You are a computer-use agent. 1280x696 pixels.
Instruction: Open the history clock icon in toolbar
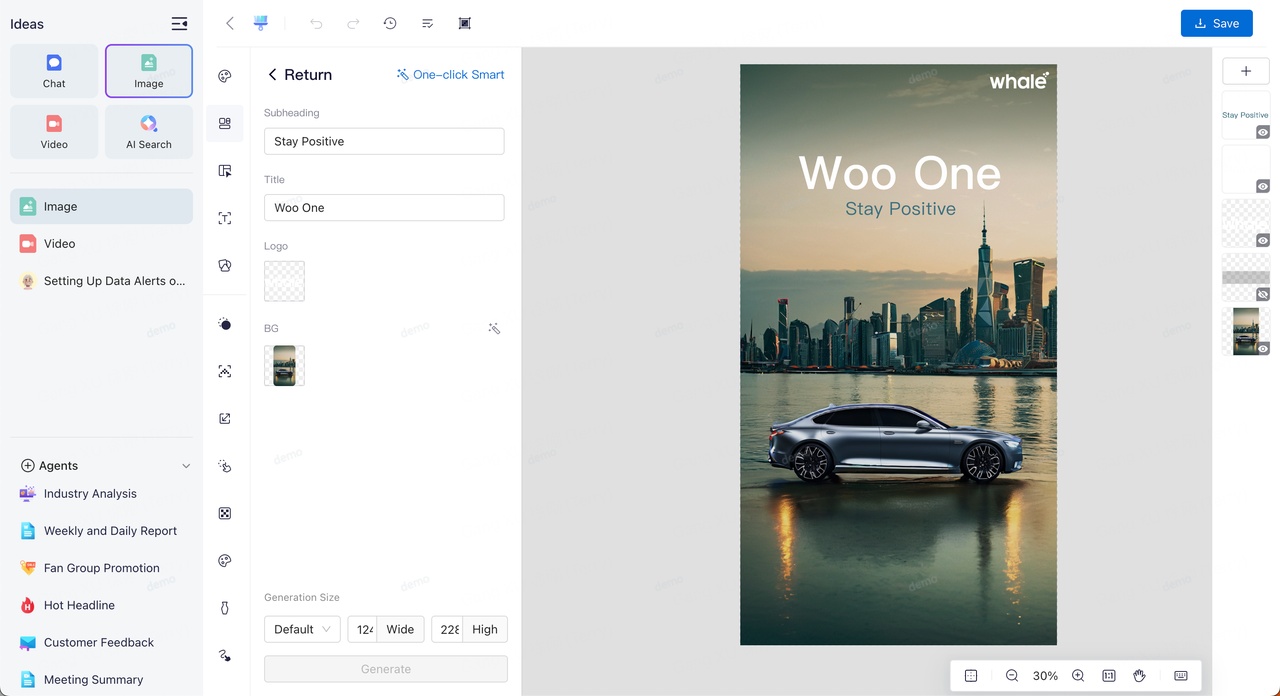pos(390,23)
